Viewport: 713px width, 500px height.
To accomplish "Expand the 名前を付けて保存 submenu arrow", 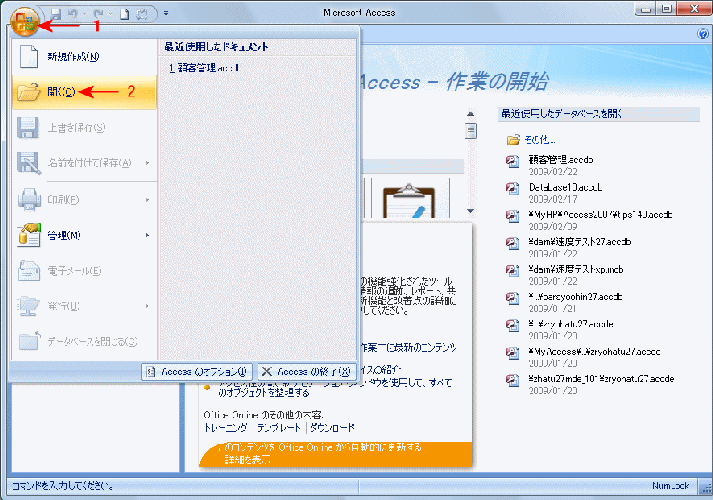I will (147, 163).
